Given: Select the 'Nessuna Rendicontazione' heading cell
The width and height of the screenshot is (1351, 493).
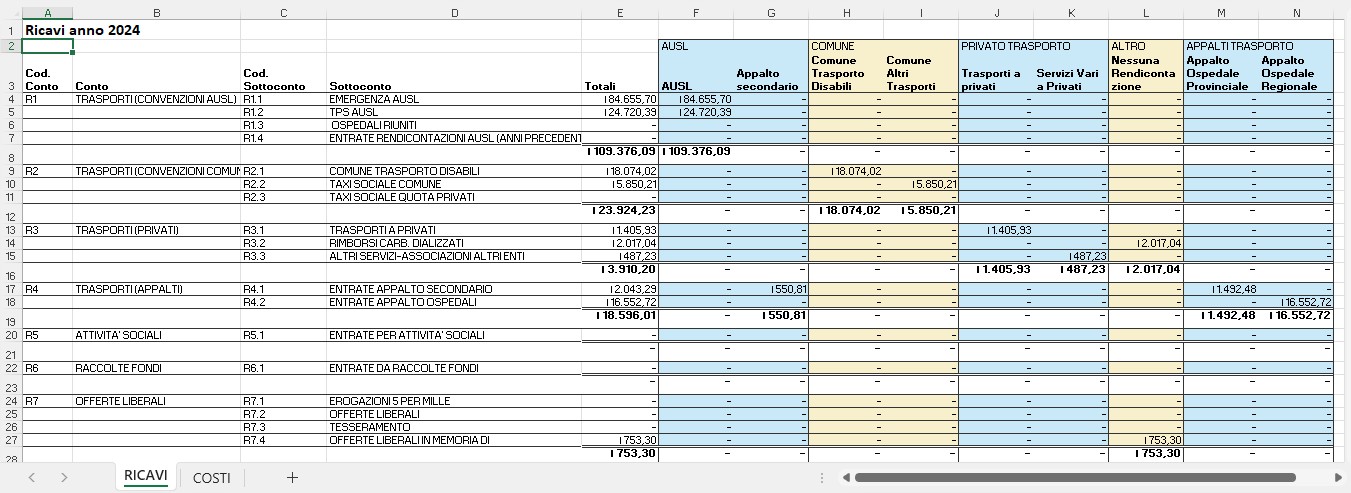Looking at the screenshot, I should [x=1146, y=73].
